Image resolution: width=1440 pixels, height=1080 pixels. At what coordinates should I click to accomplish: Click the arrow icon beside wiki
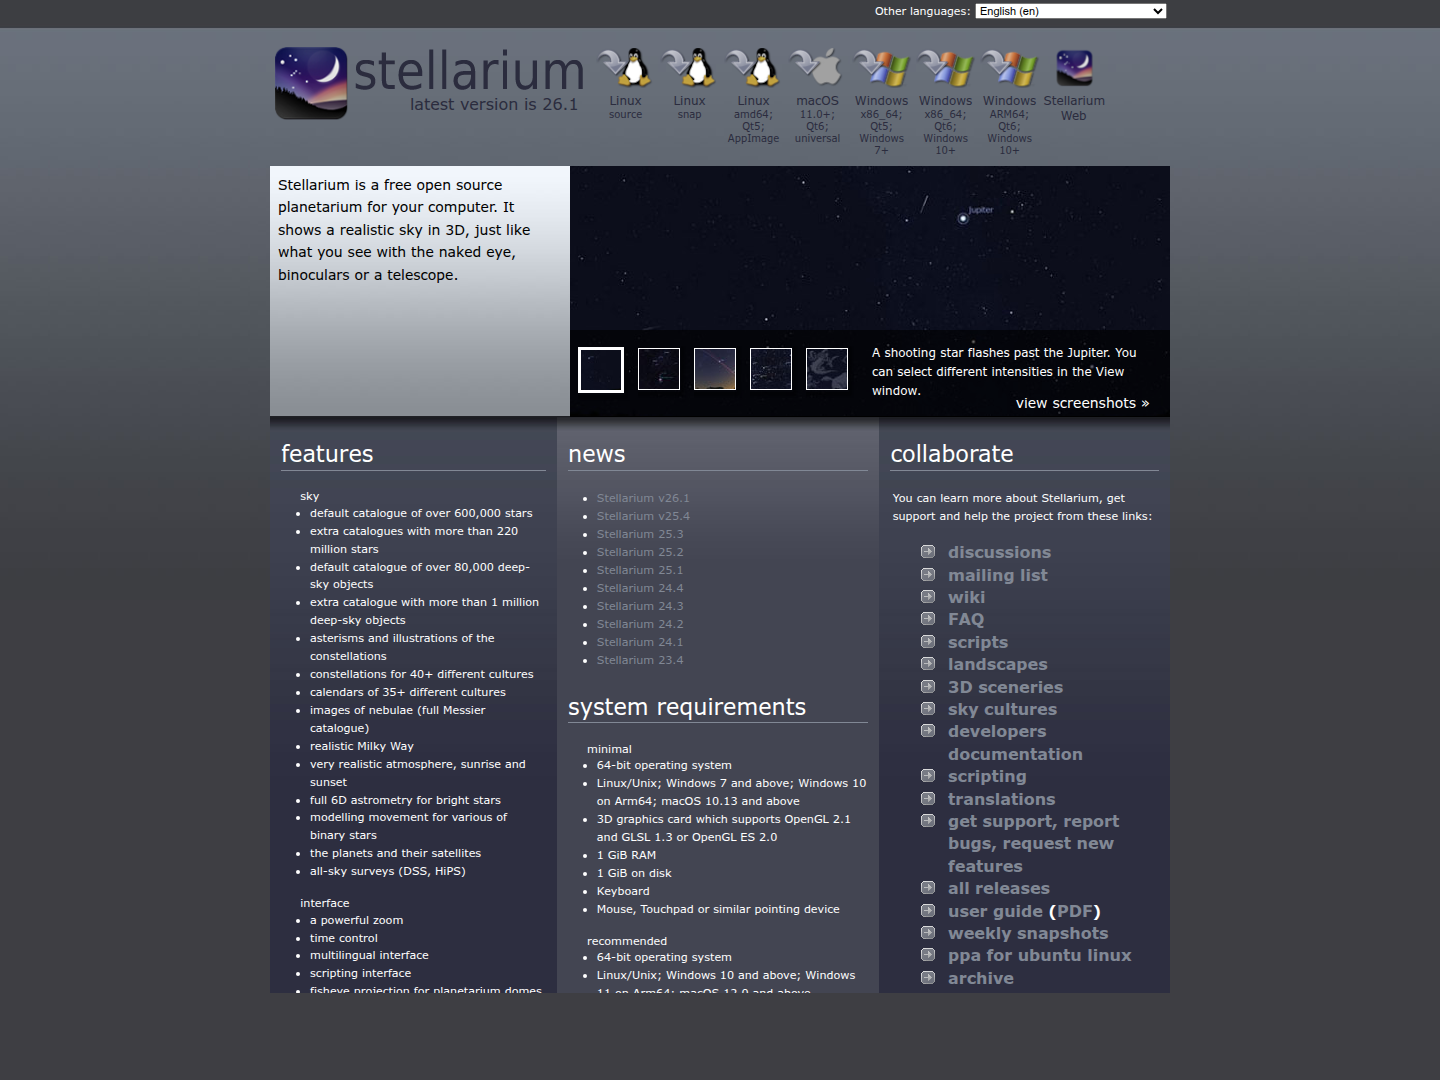[928, 597]
